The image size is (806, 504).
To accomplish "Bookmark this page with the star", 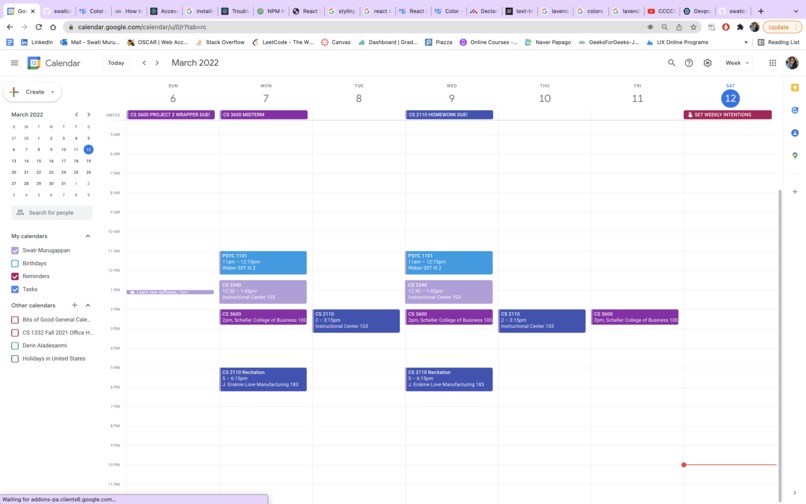I will click(693, 27).
